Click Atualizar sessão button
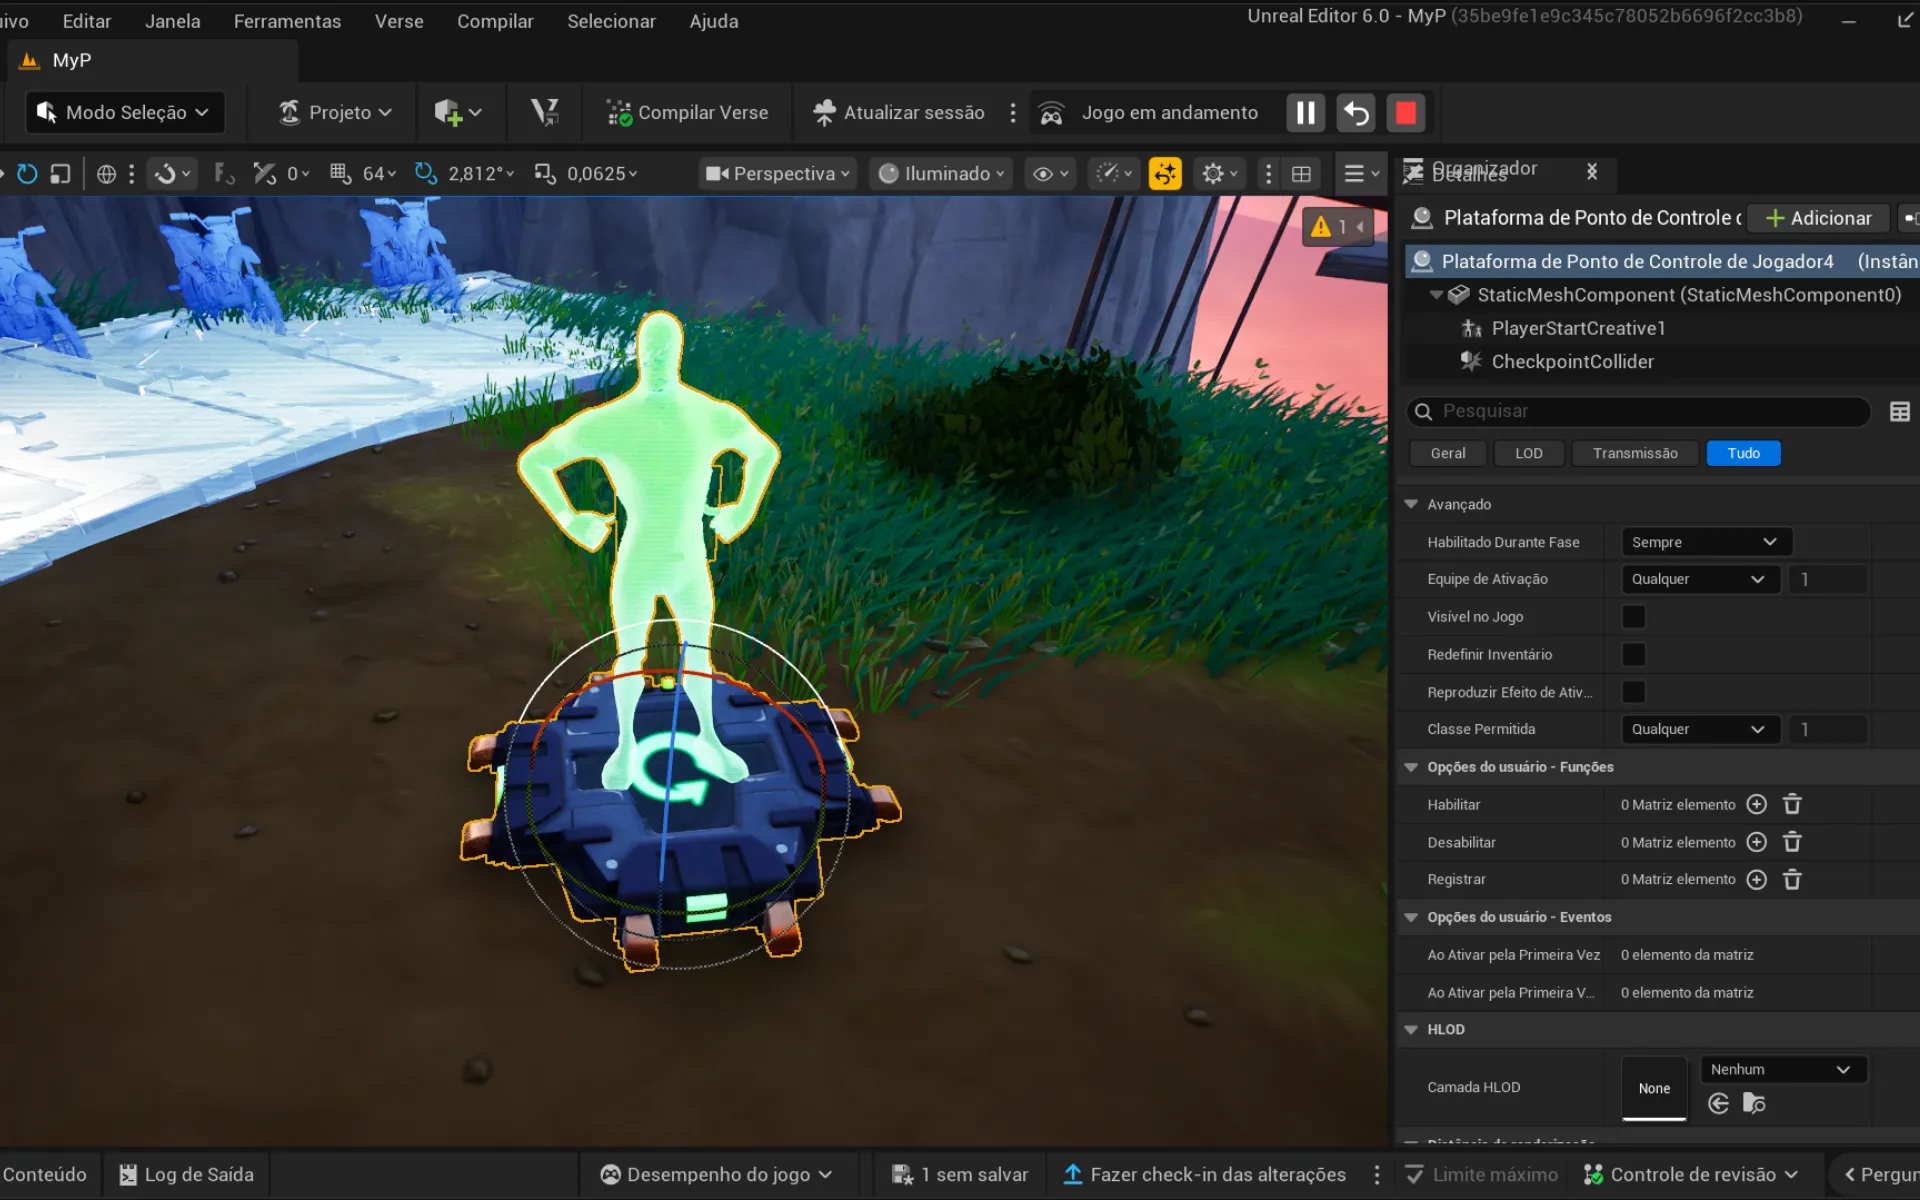1920x1200 pixels. (x=898, y=113)
